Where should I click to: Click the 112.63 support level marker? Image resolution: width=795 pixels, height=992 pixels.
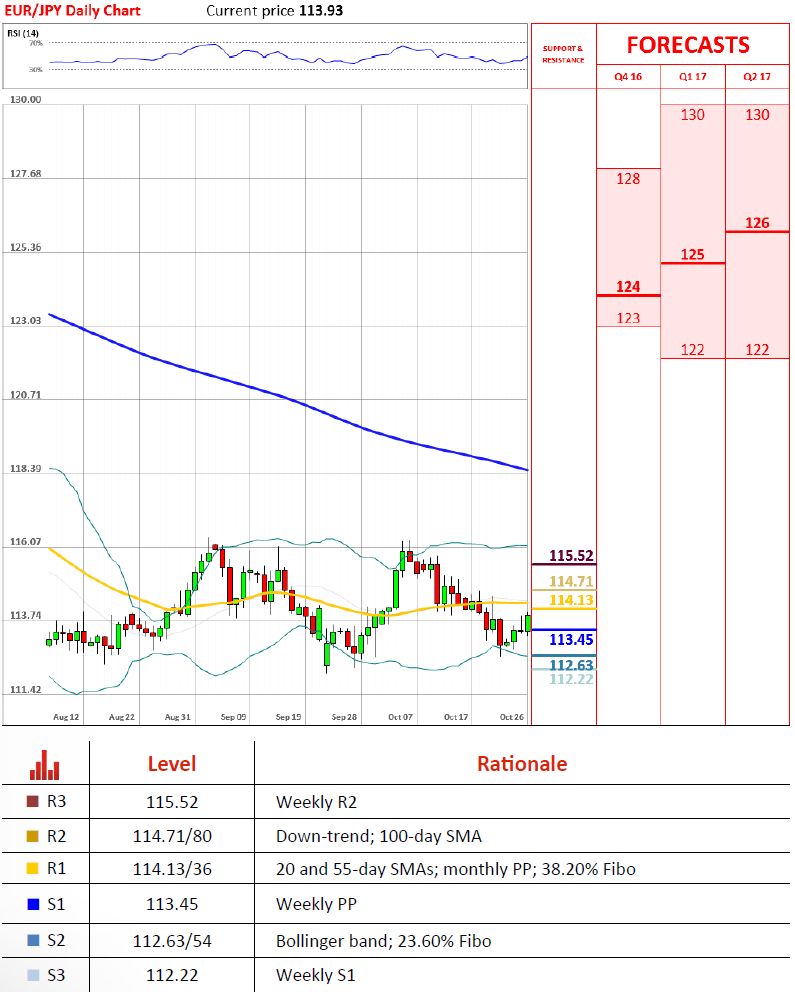[570, 665]
